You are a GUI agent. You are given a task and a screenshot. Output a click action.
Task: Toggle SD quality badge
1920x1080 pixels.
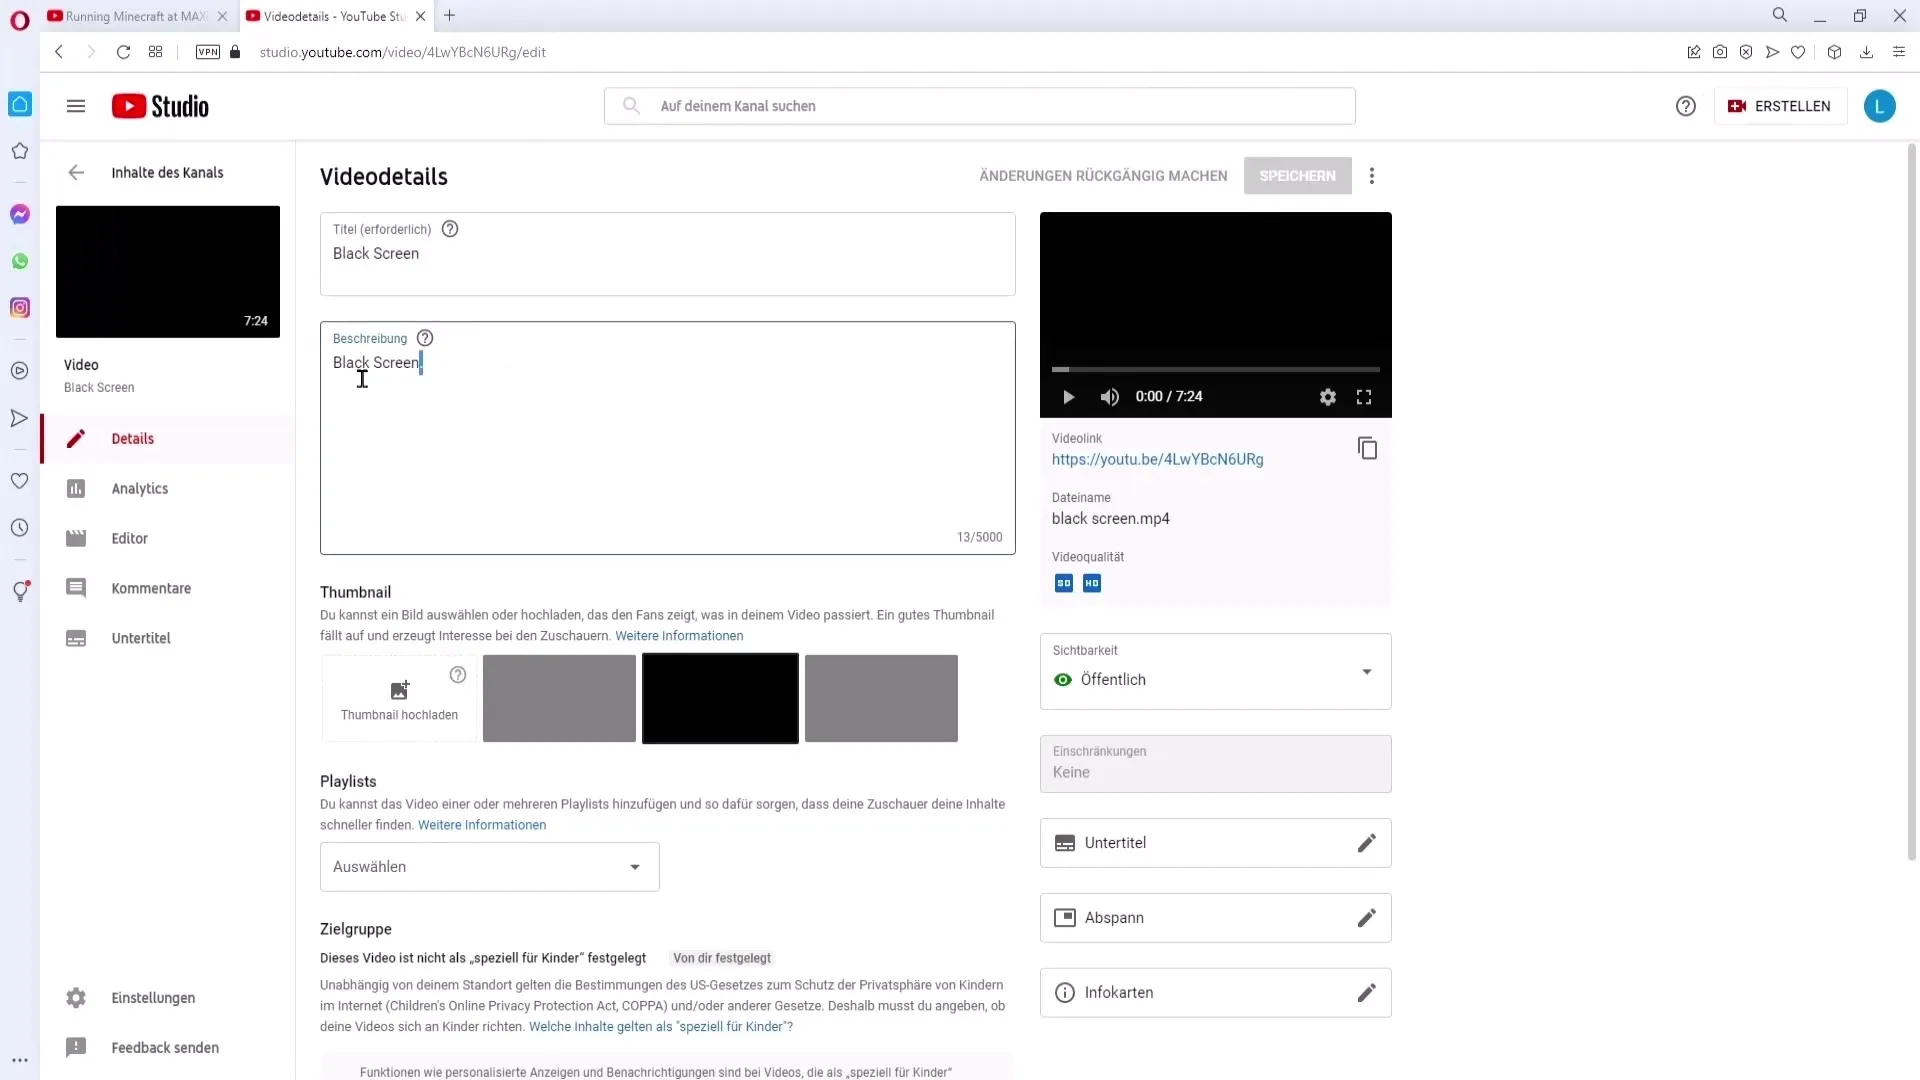pos(1063,582)
